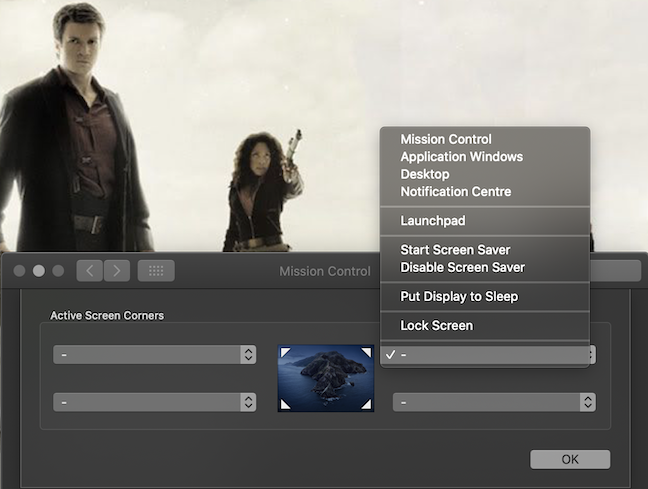
Task: Select Notification Centre menu entry
Action: click(485, 191)
